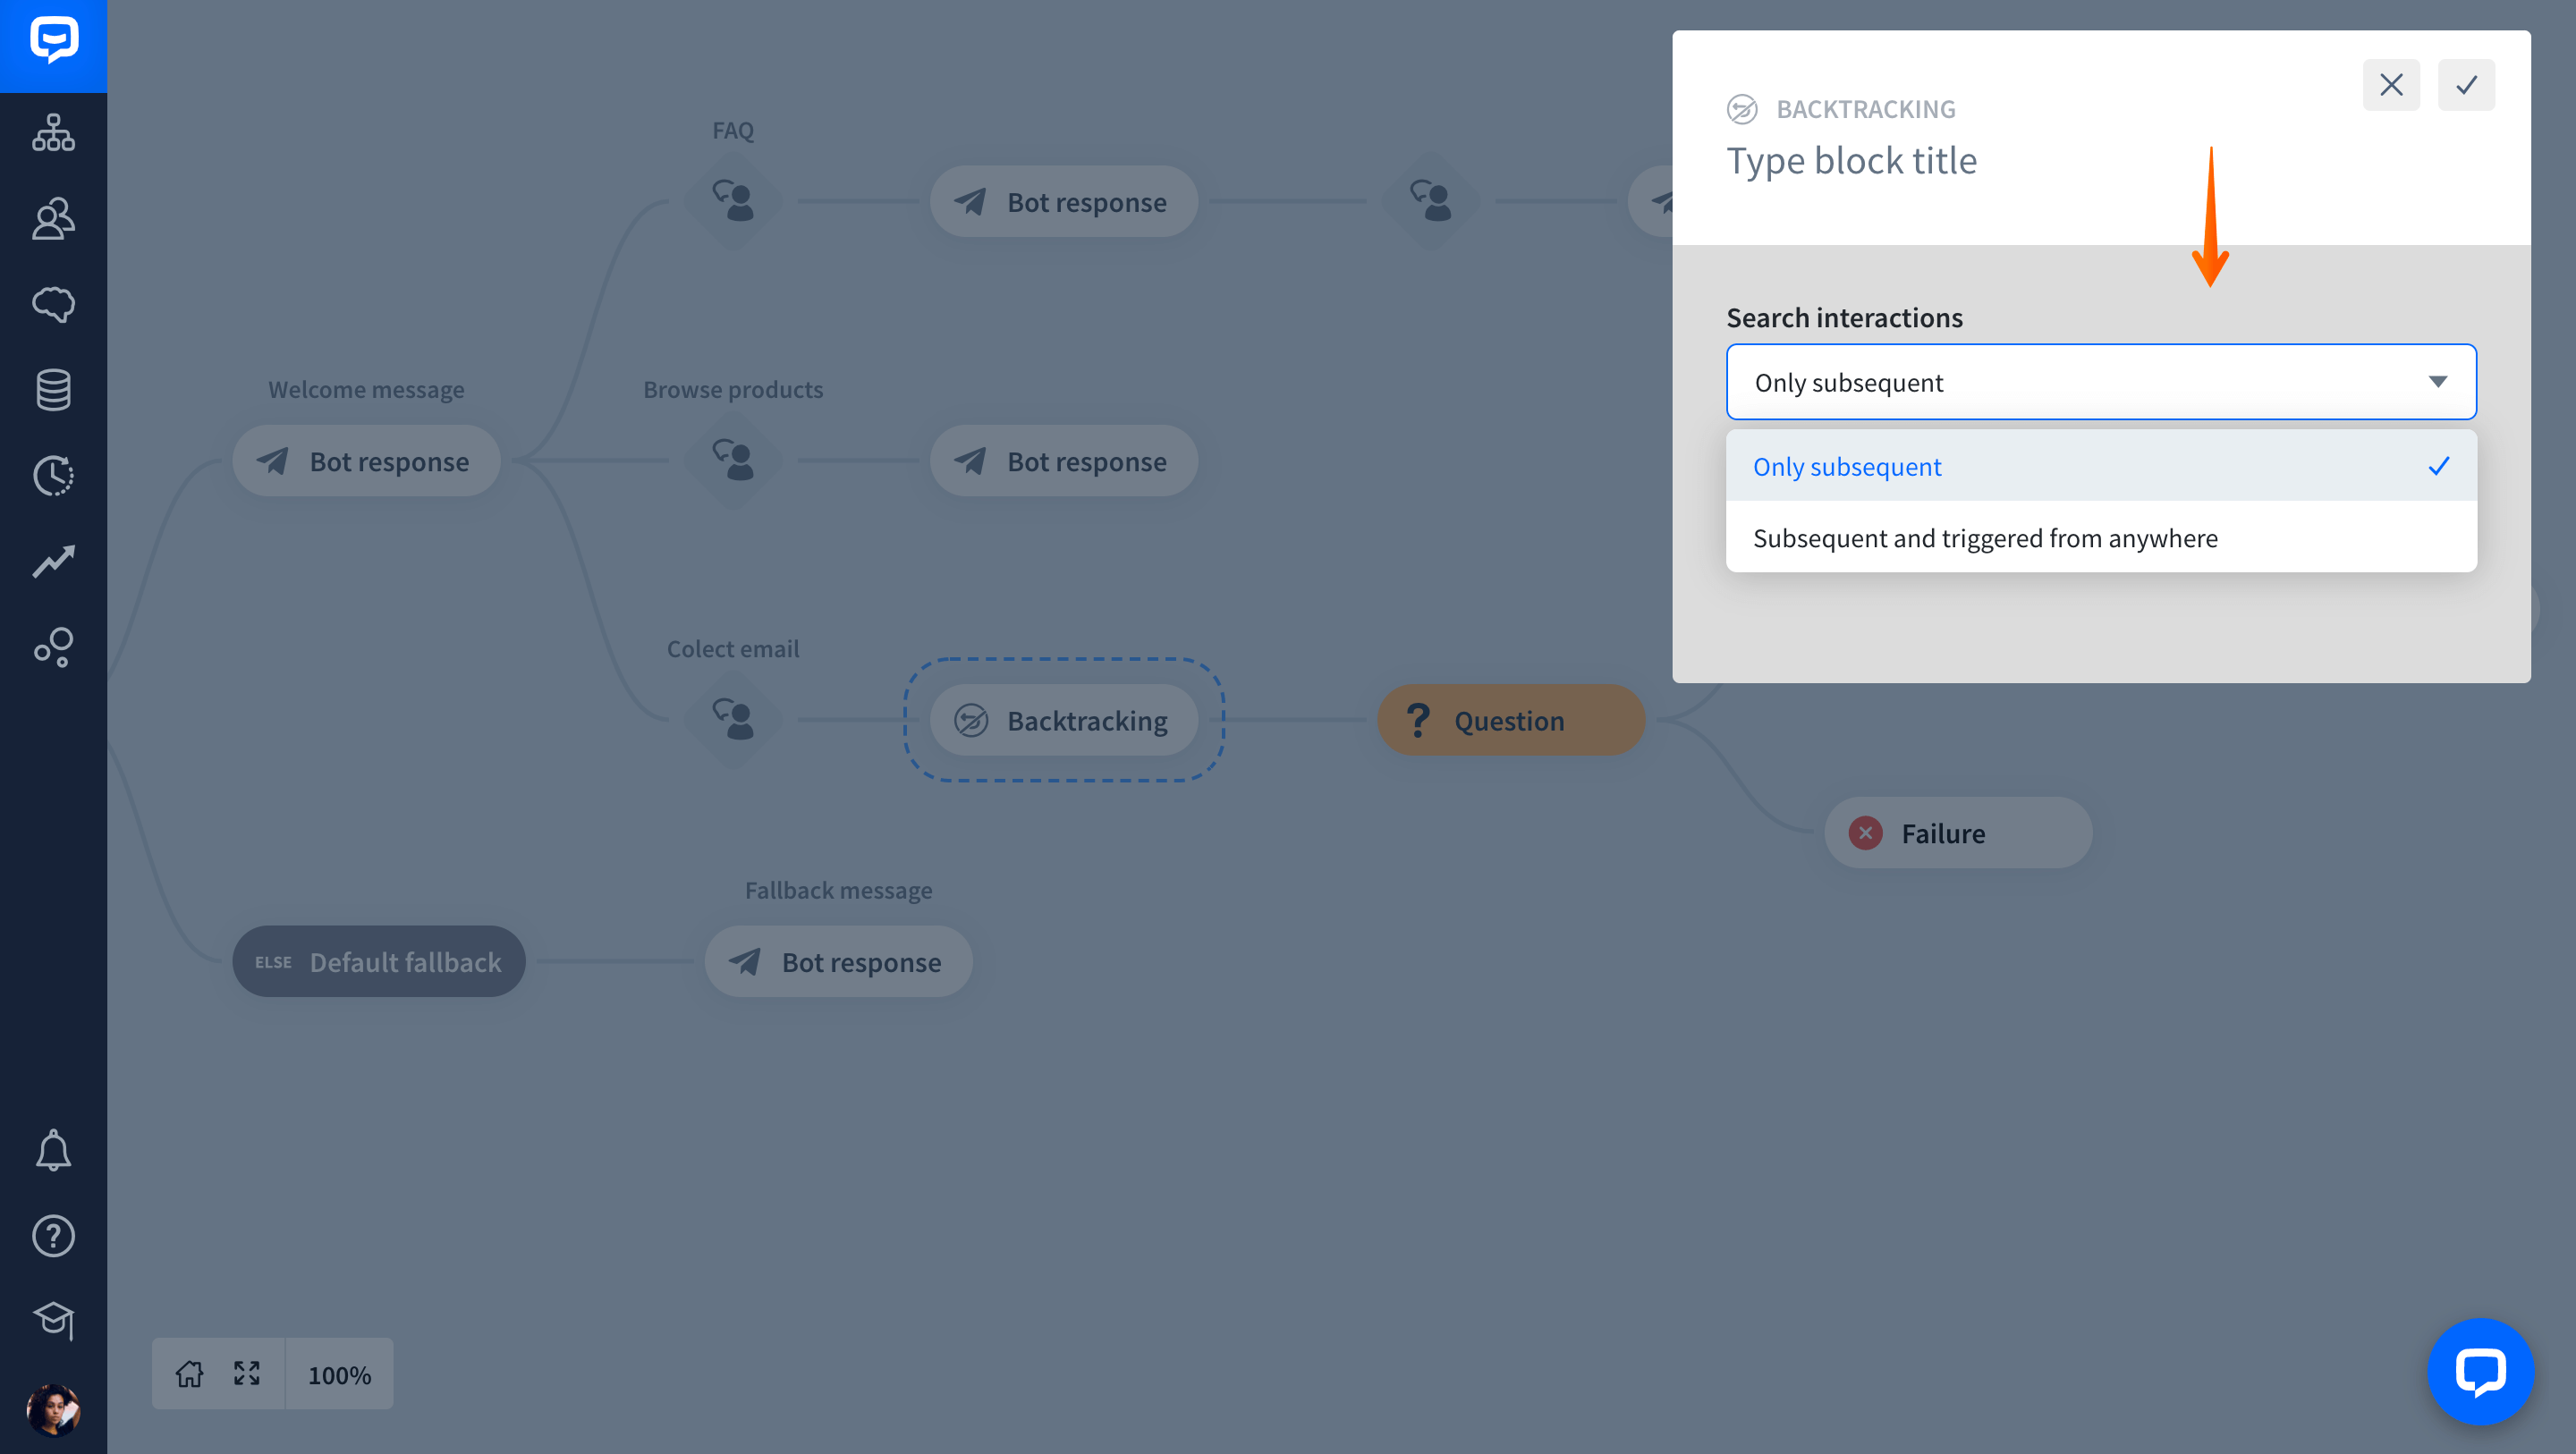Viewport: 2576px width, 1454px height.
Task: Collapse the Search interactions dropdown arrow
Action: [2437, 382]
